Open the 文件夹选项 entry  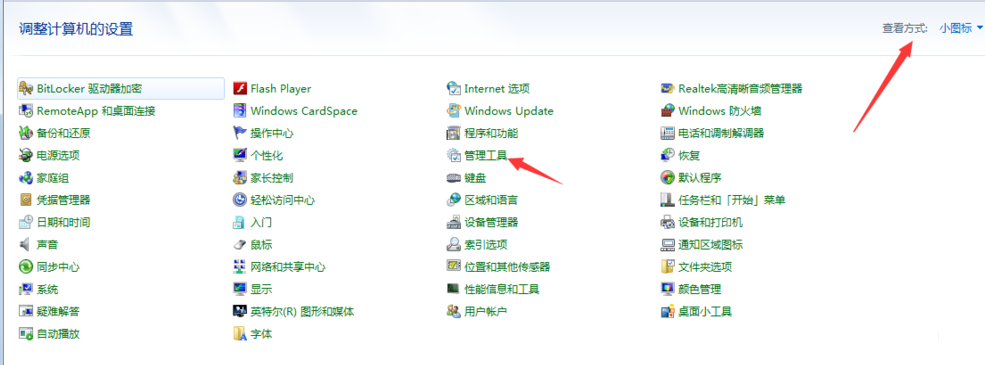[x=705, y=267]
